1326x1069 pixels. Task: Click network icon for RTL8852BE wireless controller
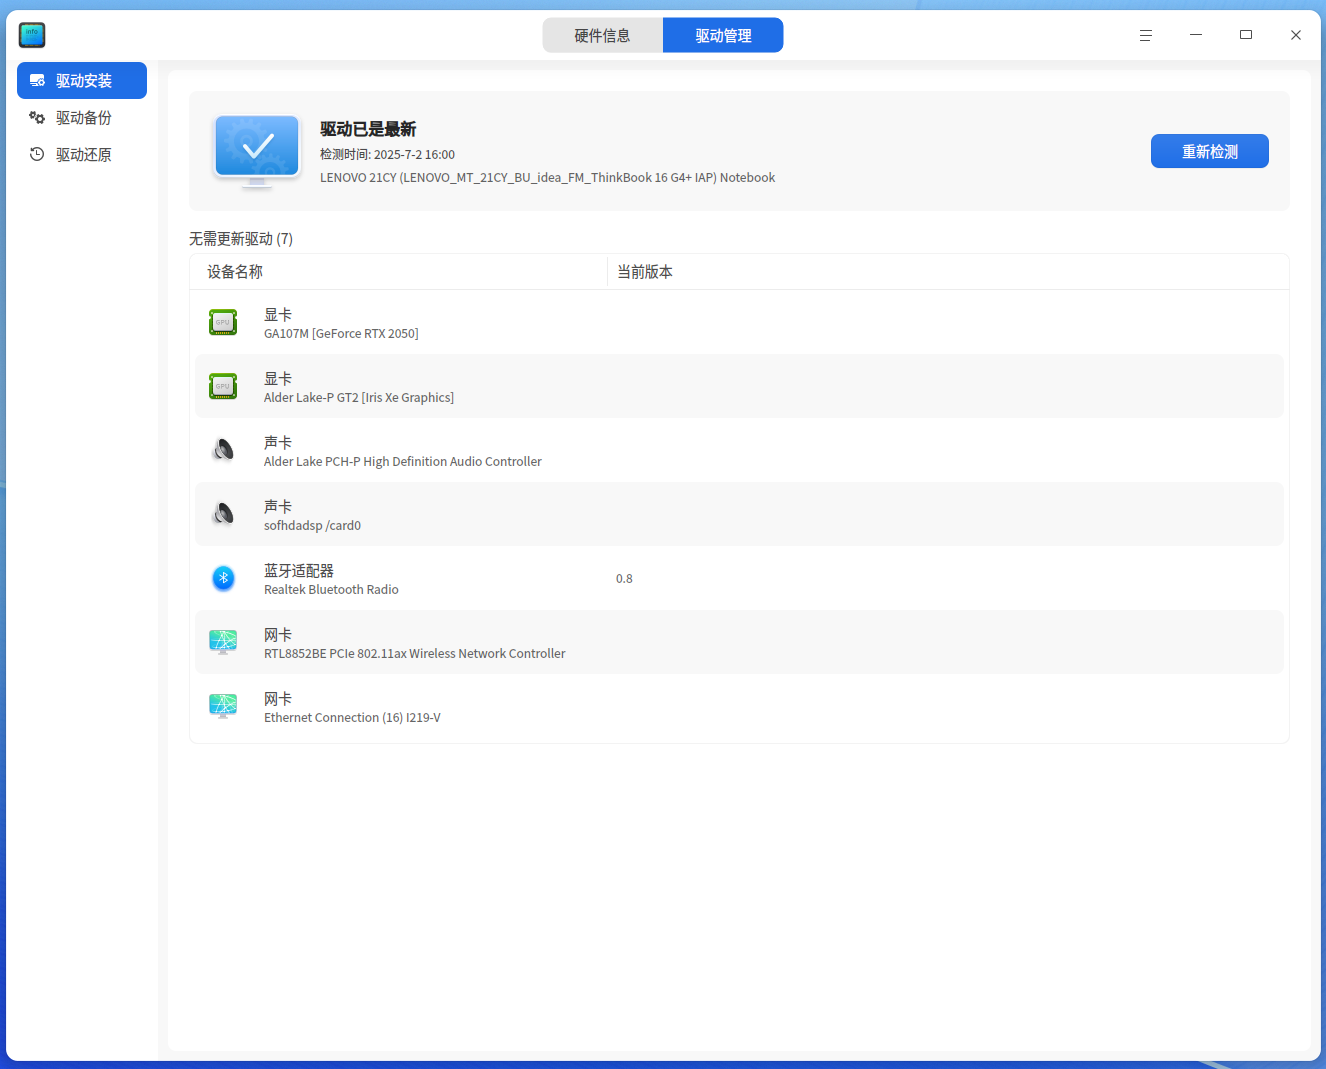point(223,642)
